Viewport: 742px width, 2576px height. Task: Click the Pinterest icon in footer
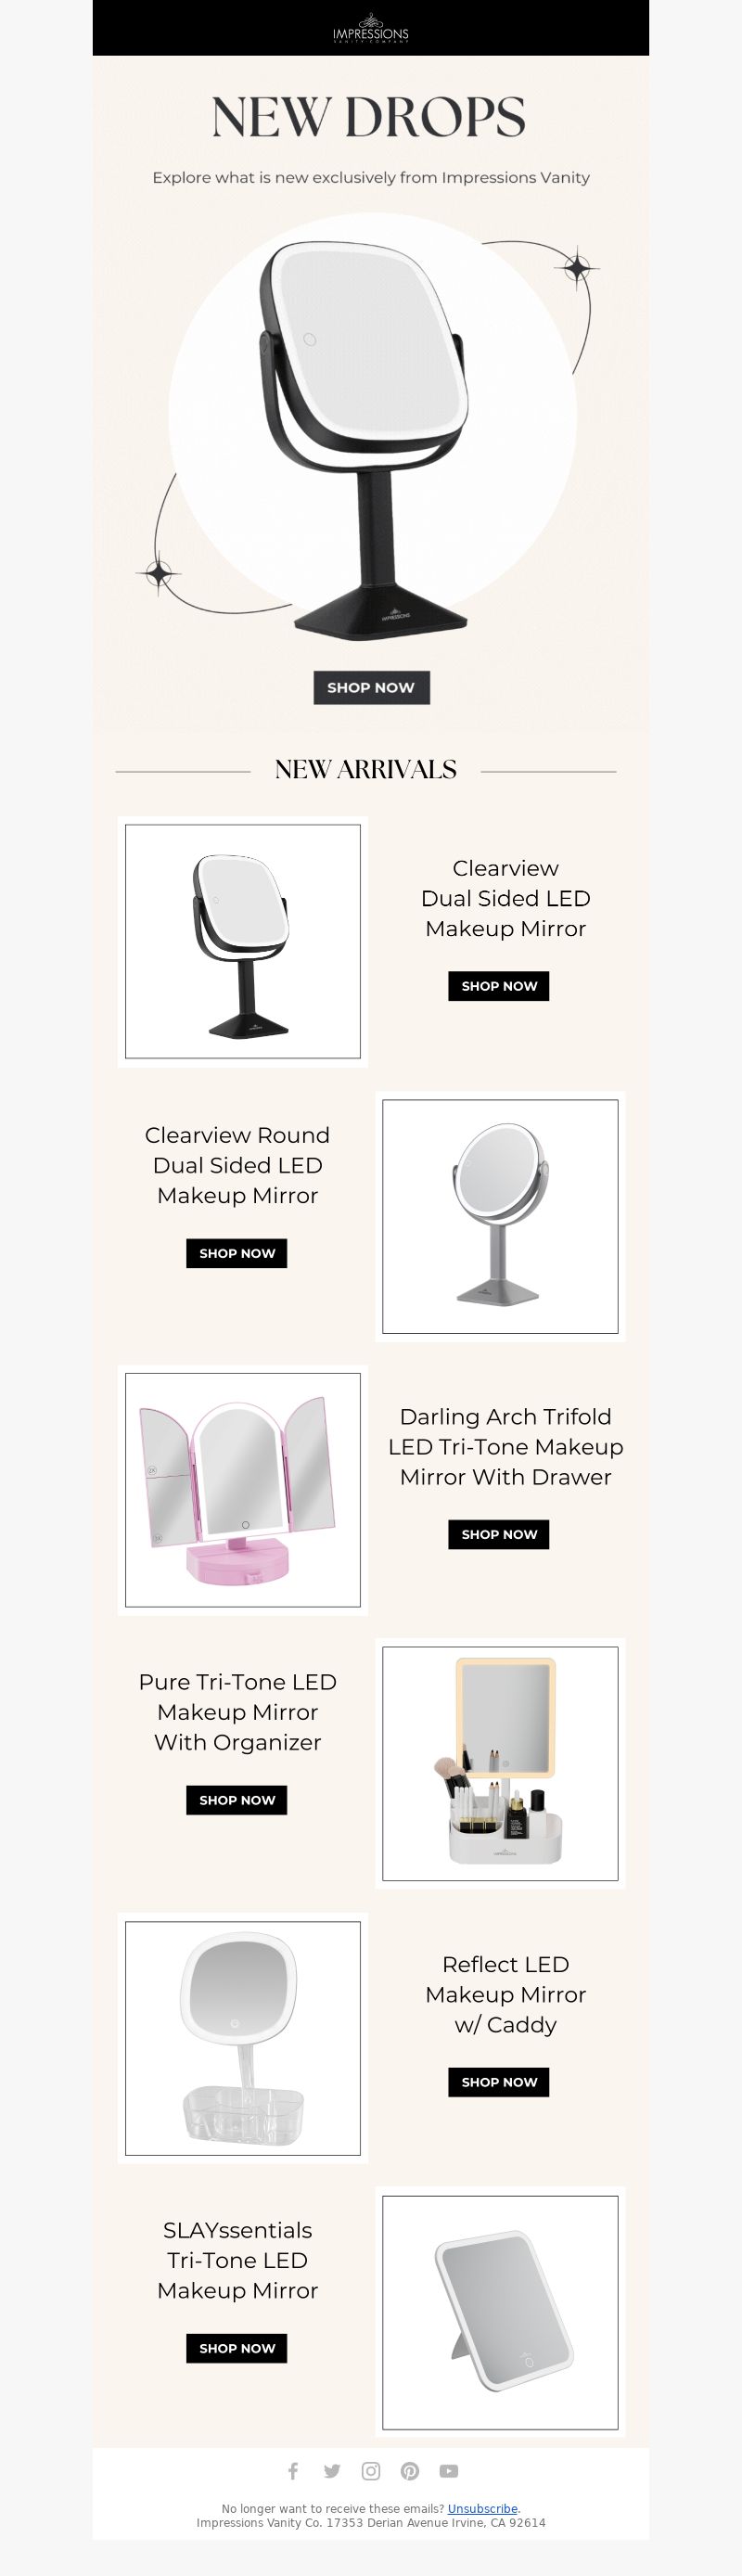410,2471
